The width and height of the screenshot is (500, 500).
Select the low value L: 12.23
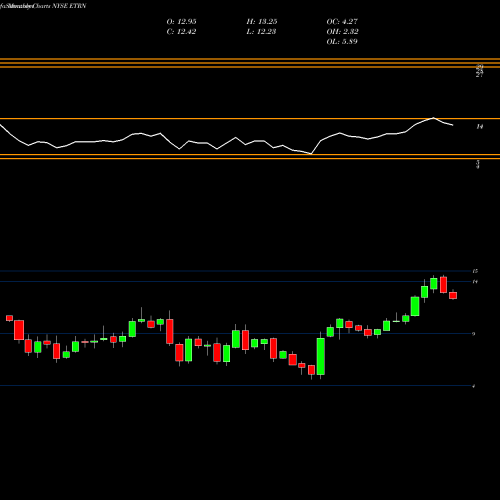pos(261,32)
